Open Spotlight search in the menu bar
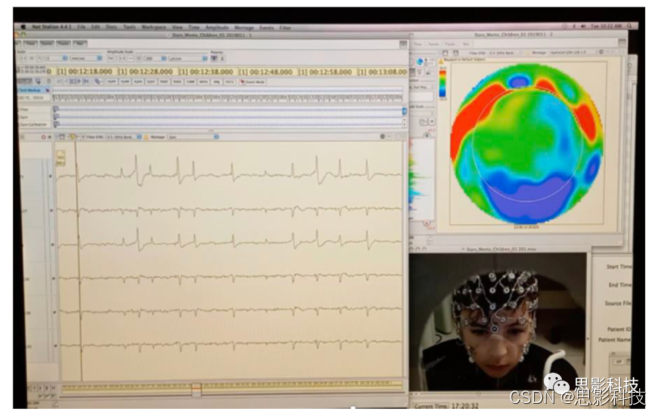Viewport: 662px width, 416px height. click(x=629, y=26)
